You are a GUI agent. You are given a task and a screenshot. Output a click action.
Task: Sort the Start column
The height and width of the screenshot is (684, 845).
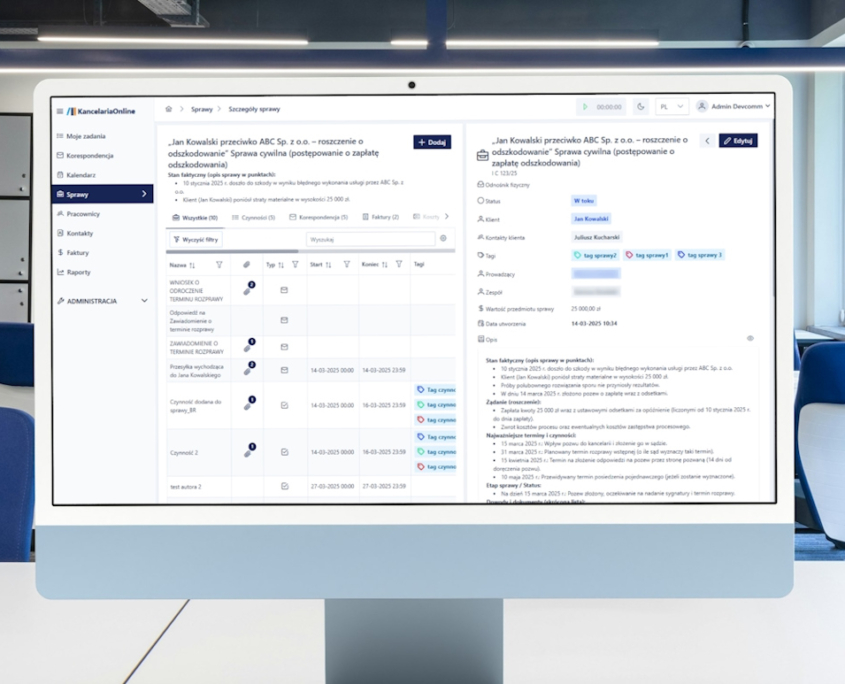328,265
